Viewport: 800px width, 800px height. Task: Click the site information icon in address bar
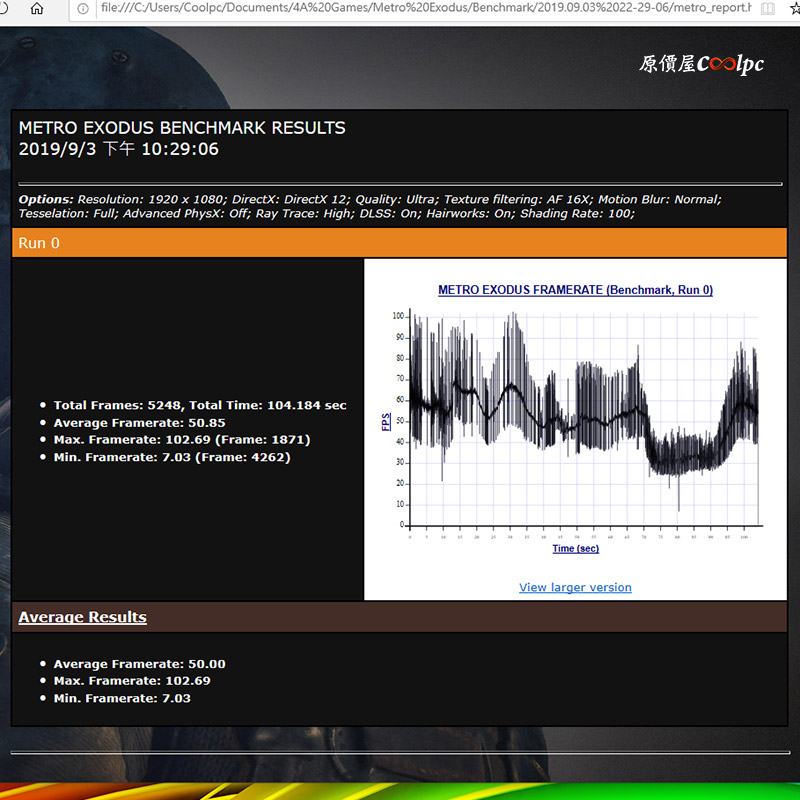pos(83,9)
